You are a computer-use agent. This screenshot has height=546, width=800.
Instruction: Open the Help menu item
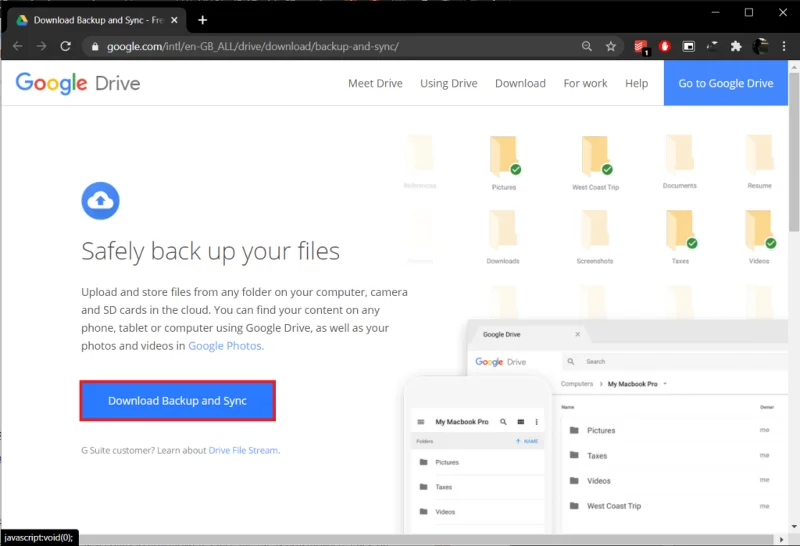[x=636, y=83]
